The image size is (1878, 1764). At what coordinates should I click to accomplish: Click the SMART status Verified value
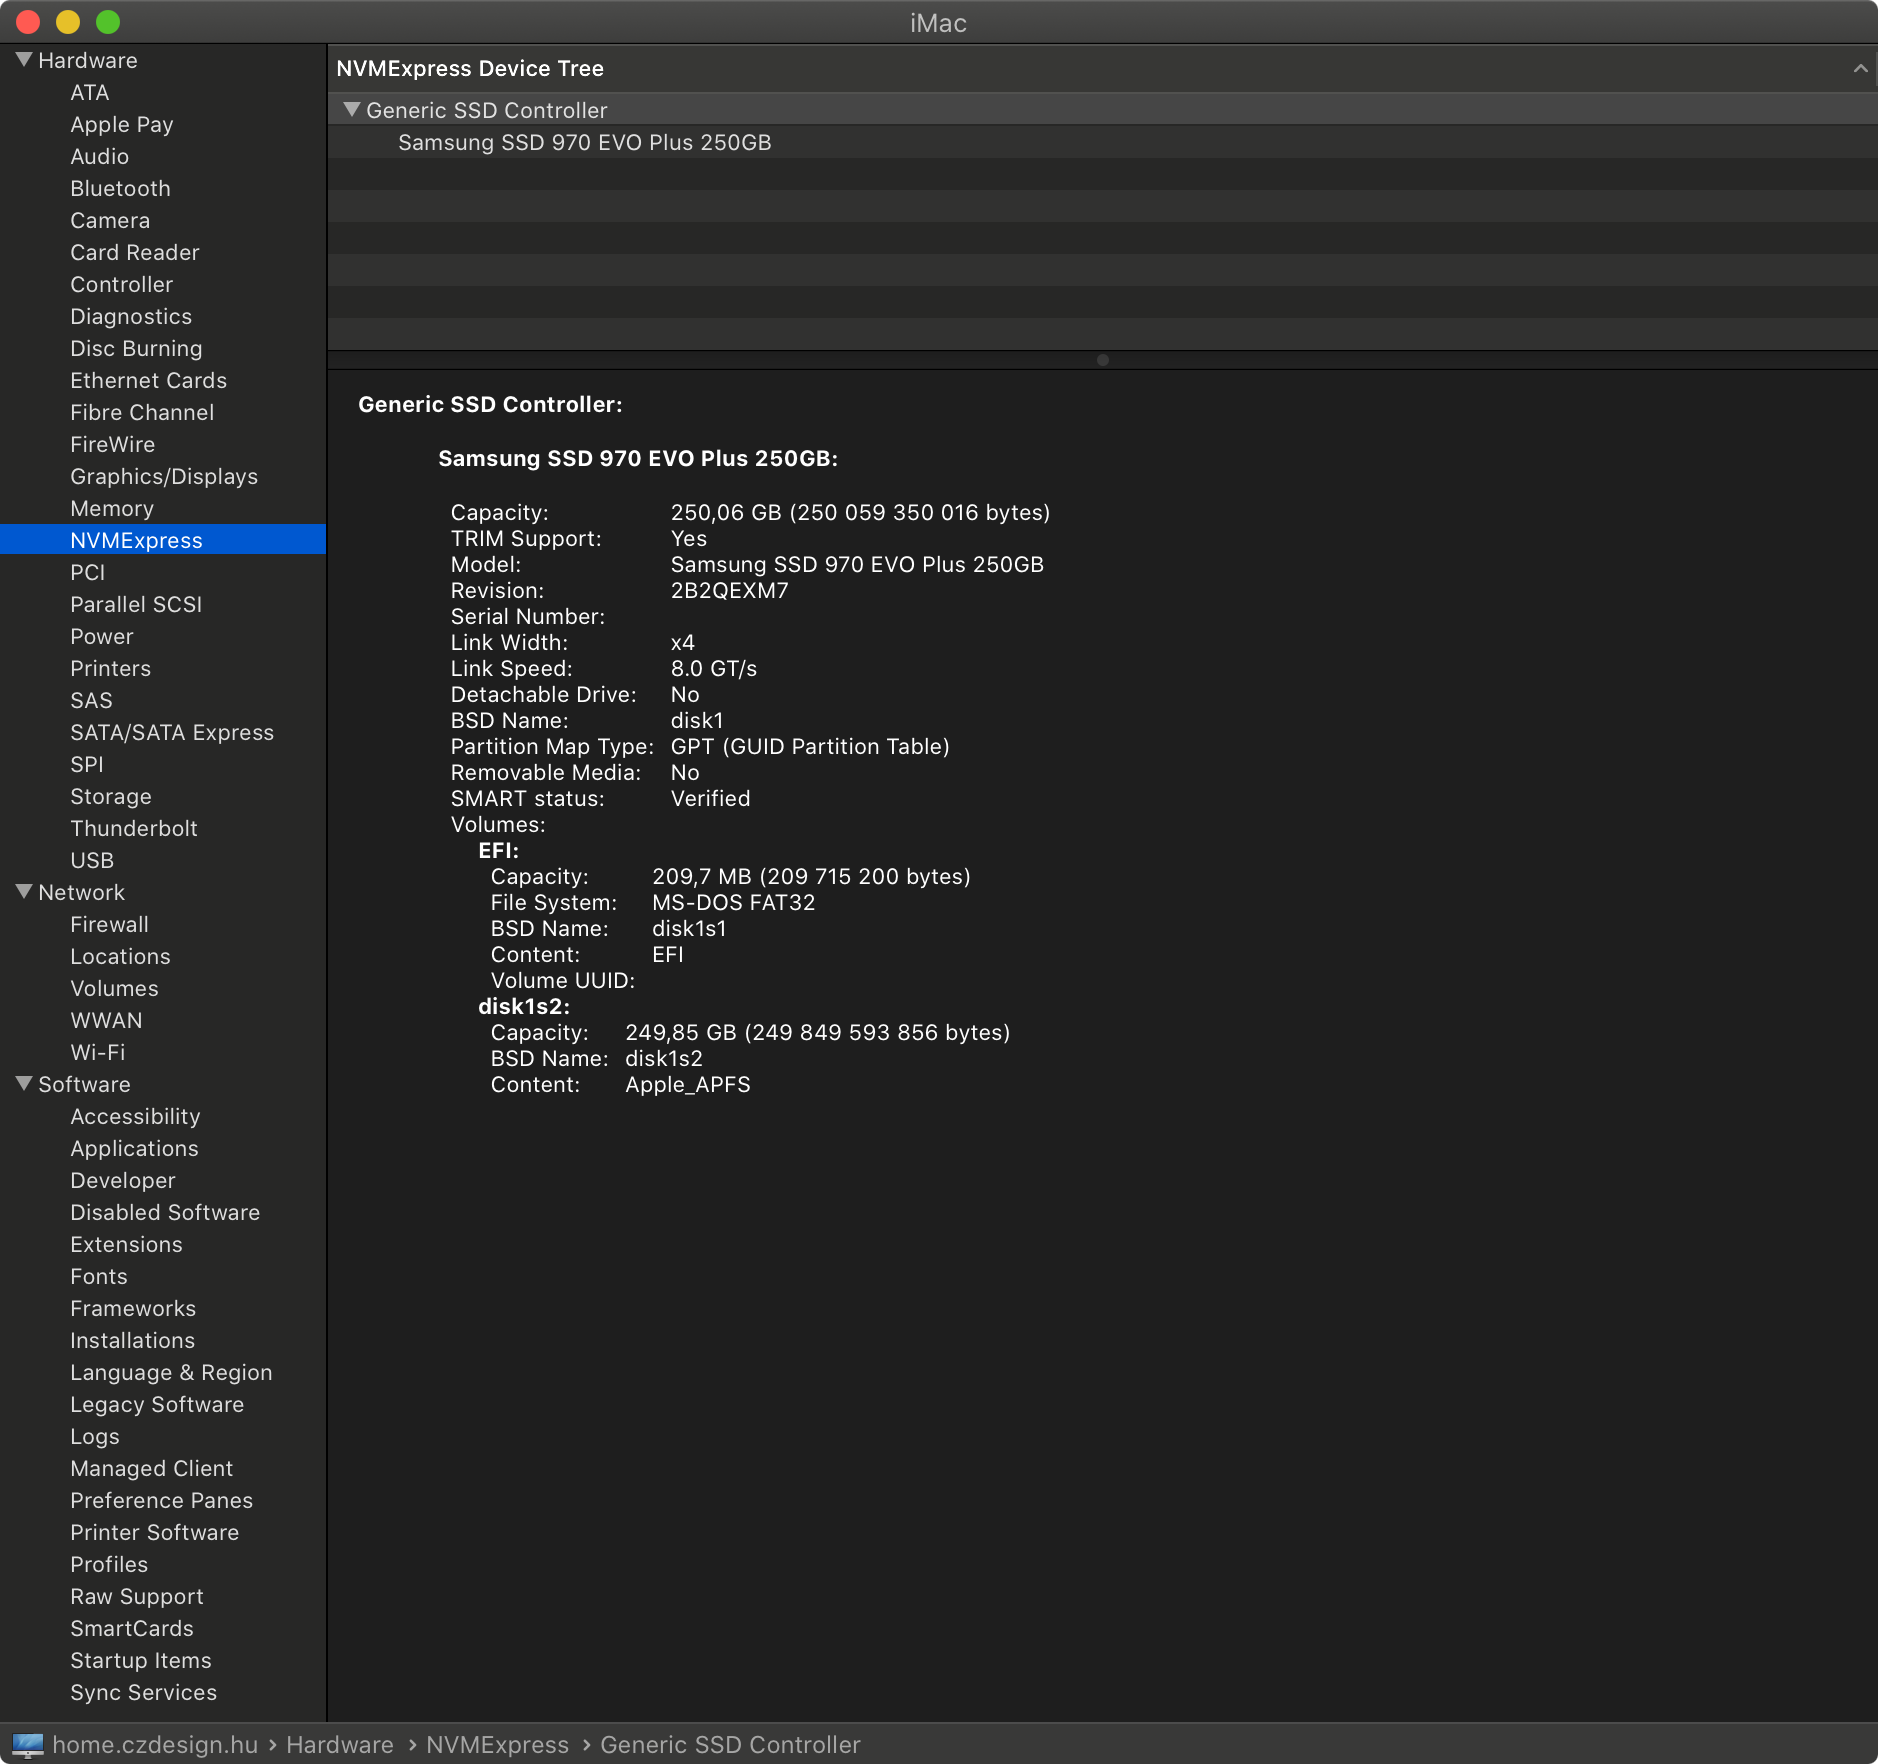[710, 798]
